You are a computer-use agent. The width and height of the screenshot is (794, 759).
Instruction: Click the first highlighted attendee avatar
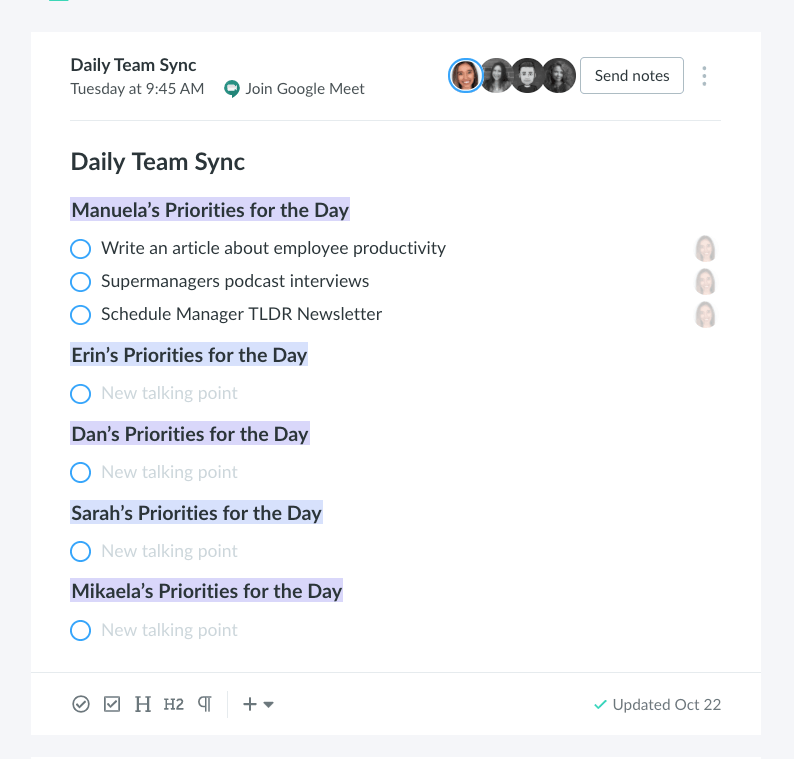point(465,75)
